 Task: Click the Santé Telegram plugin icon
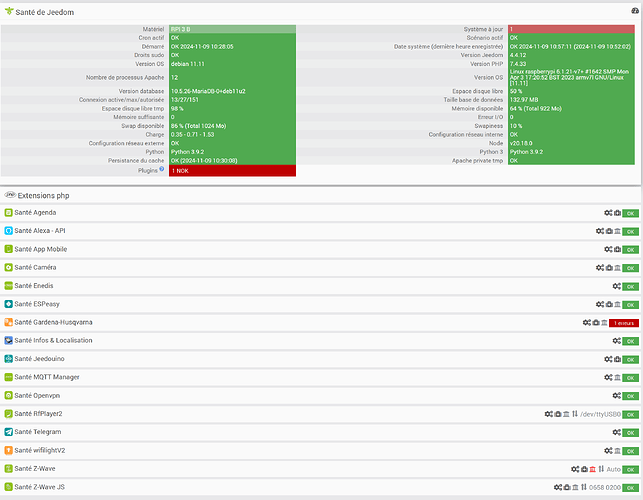coord(9,432)
